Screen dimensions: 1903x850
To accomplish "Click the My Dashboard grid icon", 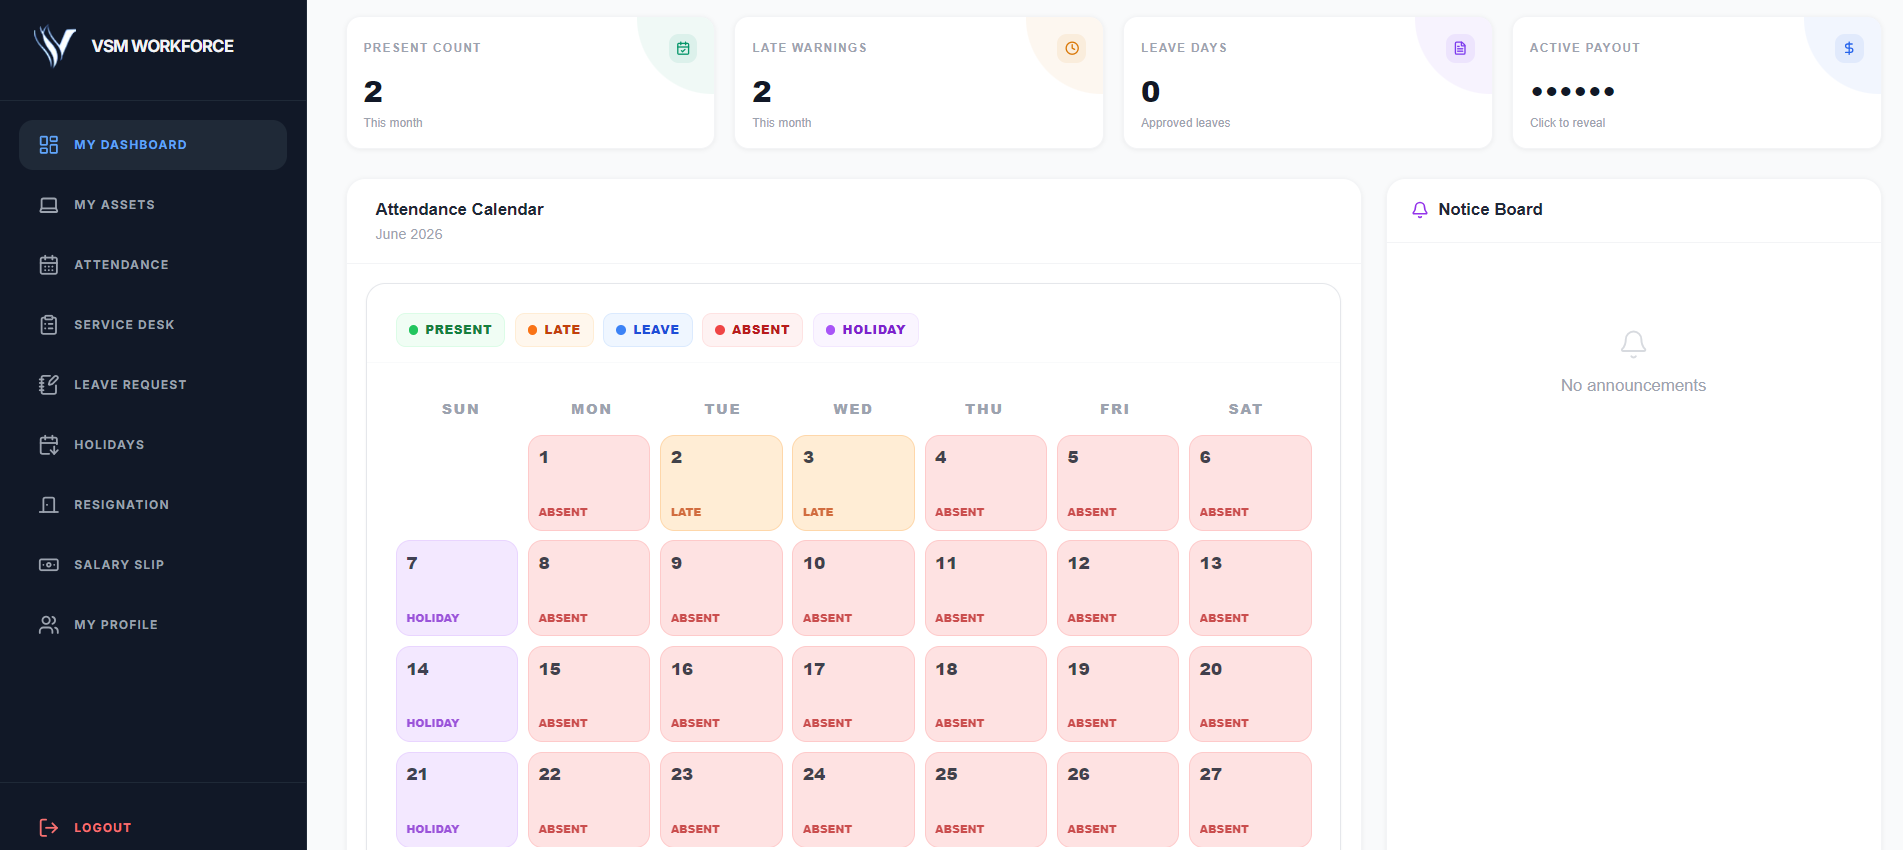I will (x=48, y=145).
